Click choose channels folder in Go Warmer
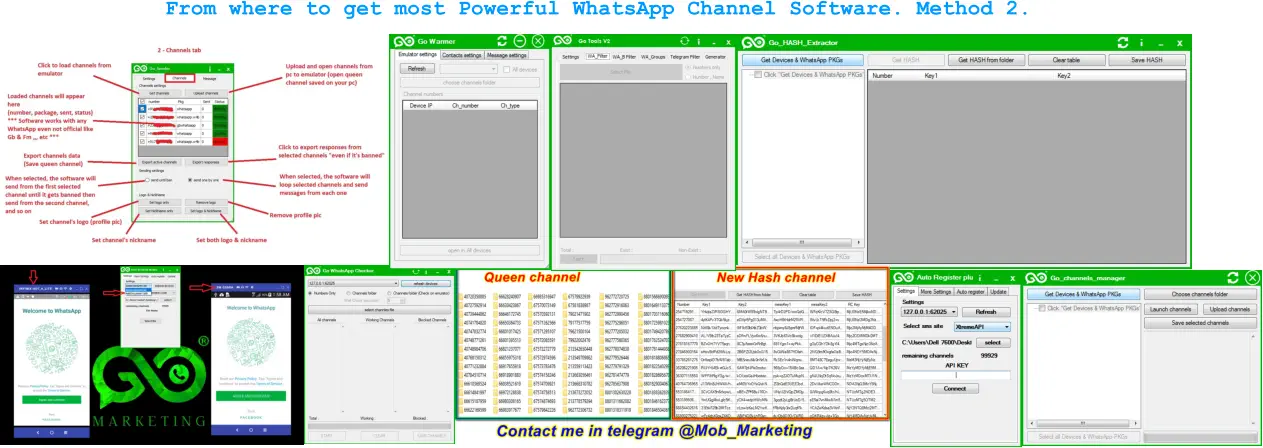 [469, 82]
